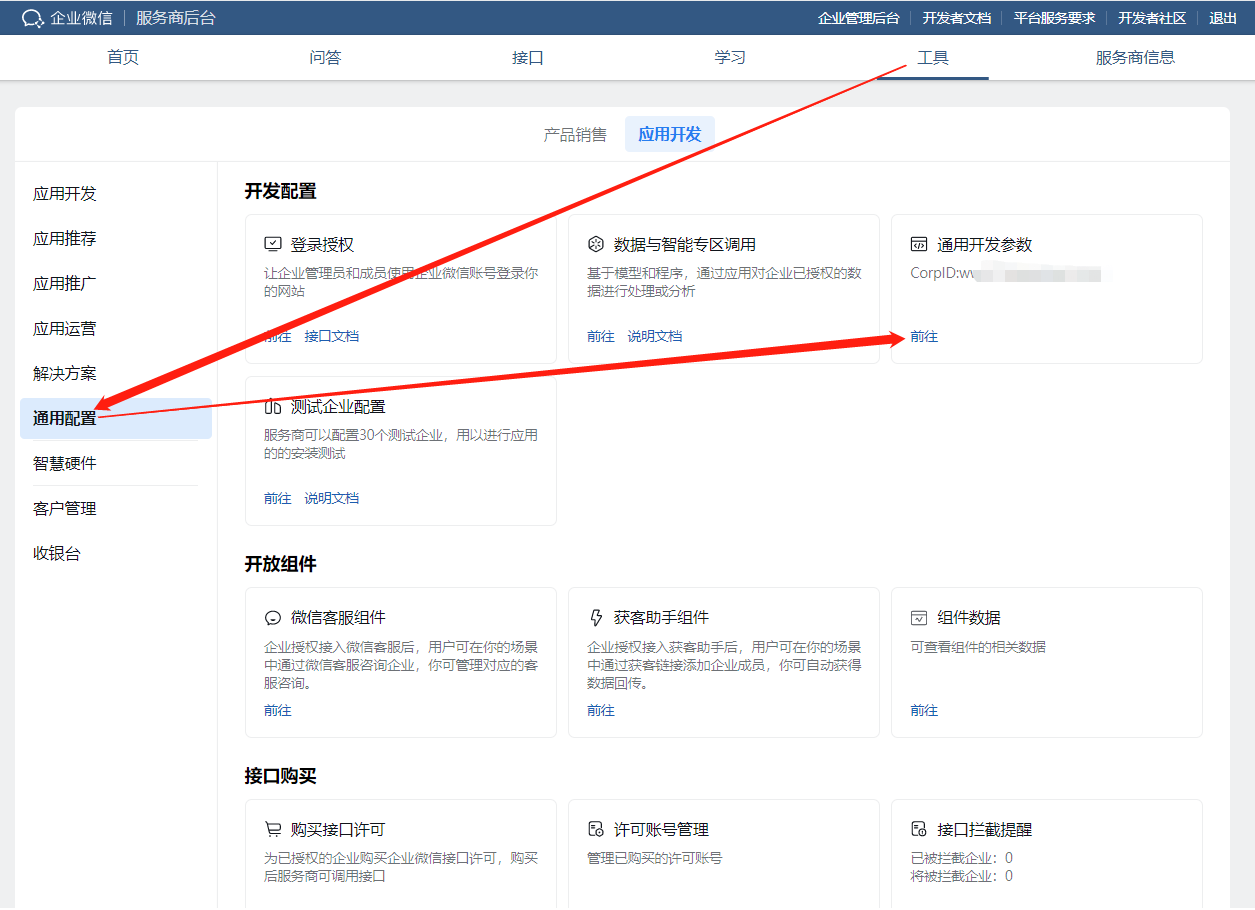1255x910 pixels.
Task: Click 前往 under 组件数据
Action: (924, 710)
